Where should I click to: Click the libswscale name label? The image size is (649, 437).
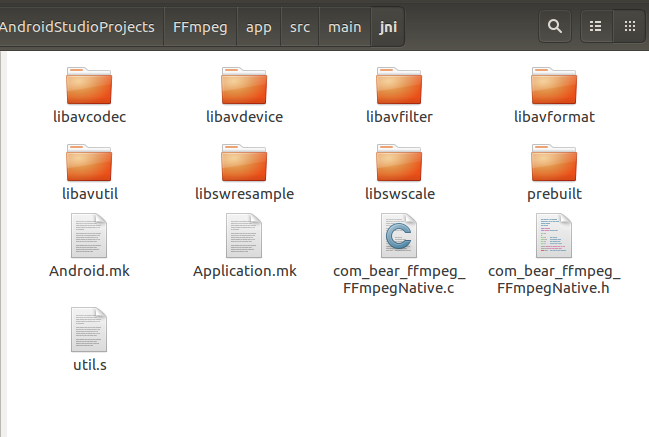400,194
